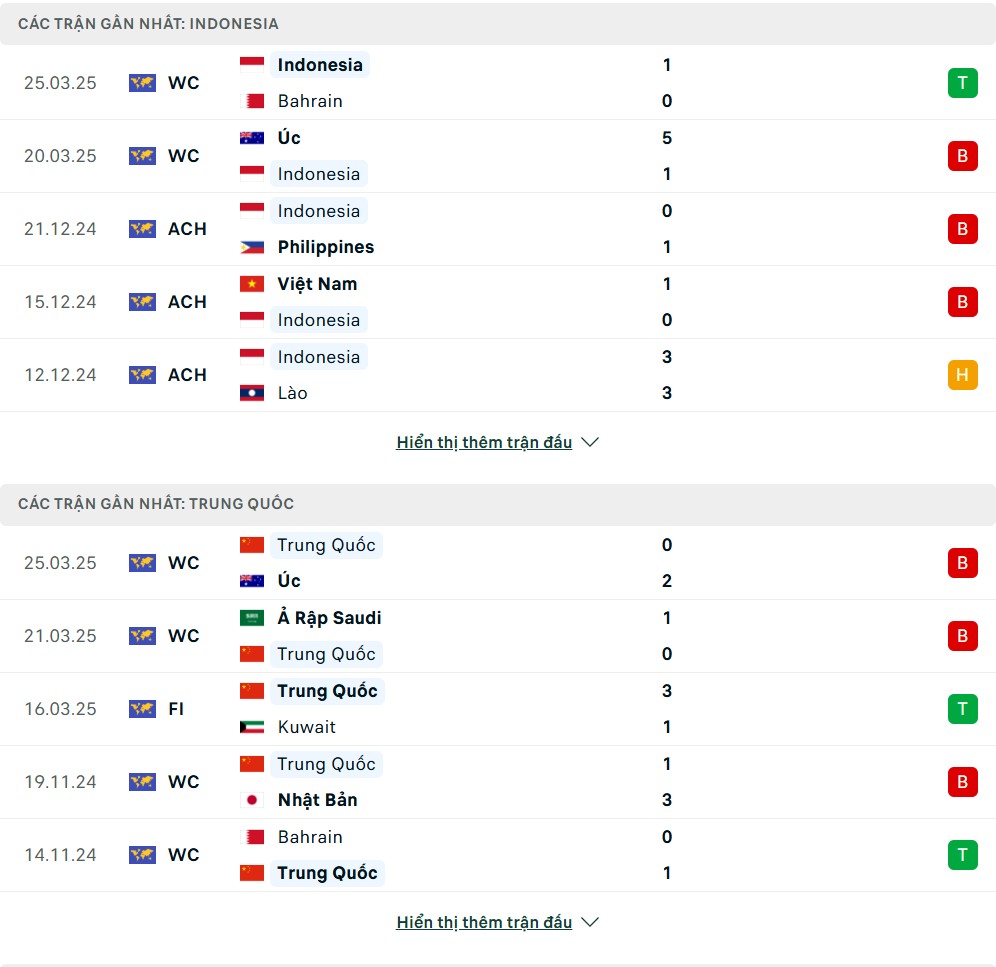Image resolution: width=996 pixels, height=967 pixels.
Task: Click the Việt Nam flag icon
Action: [252, 284]
